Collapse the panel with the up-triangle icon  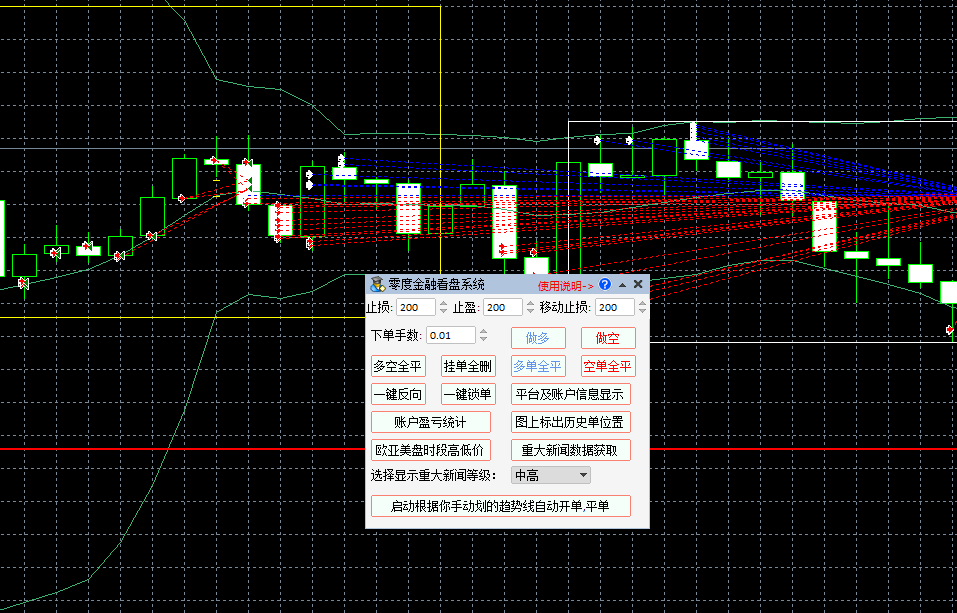(x=622, y=285)
